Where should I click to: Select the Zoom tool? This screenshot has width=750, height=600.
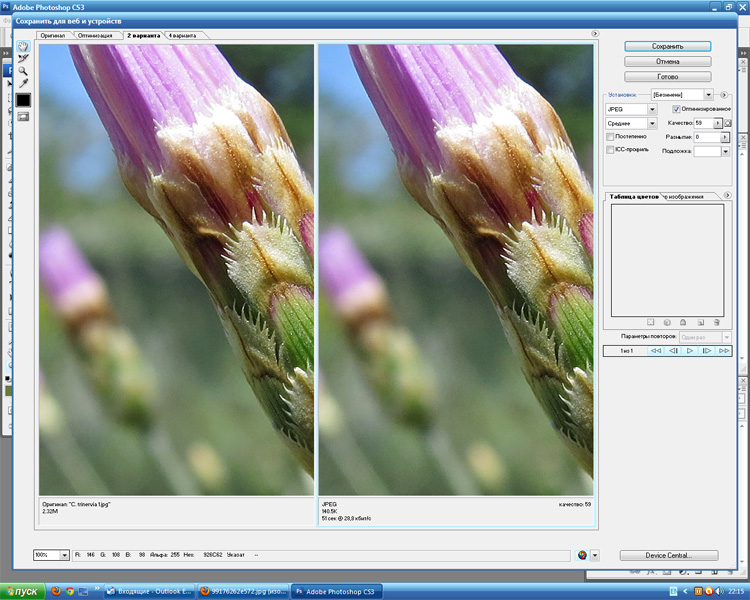point(23,71)
